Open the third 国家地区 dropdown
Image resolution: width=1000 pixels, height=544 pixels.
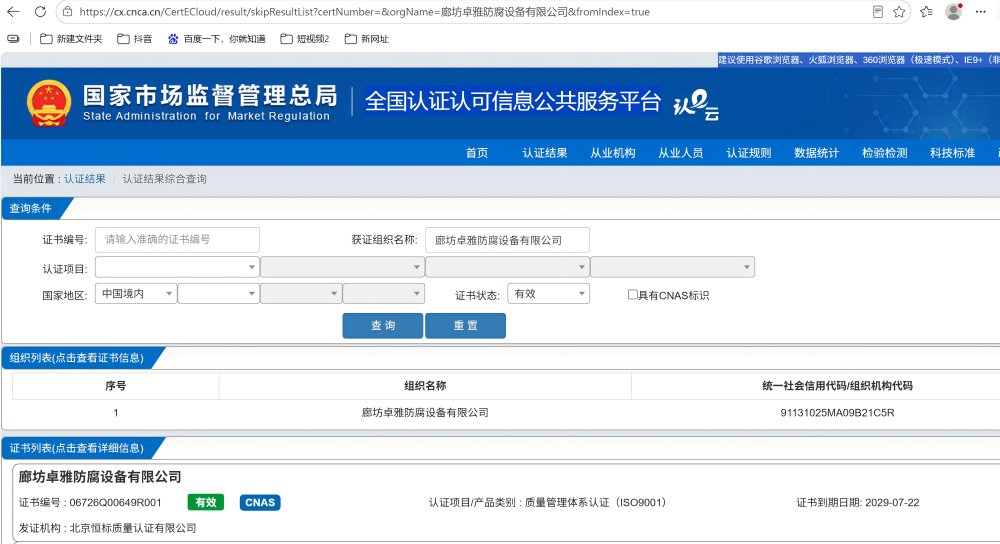point(301,293)
